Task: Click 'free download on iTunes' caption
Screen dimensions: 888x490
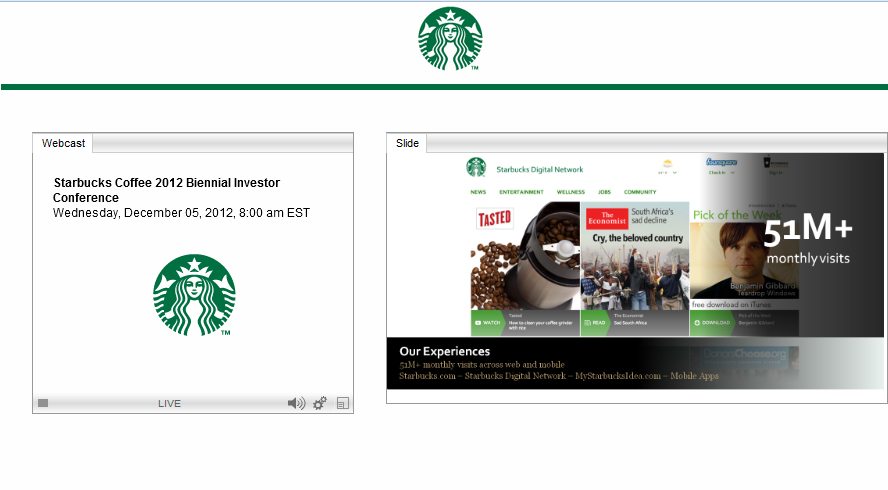Action: tap(731, 305)
